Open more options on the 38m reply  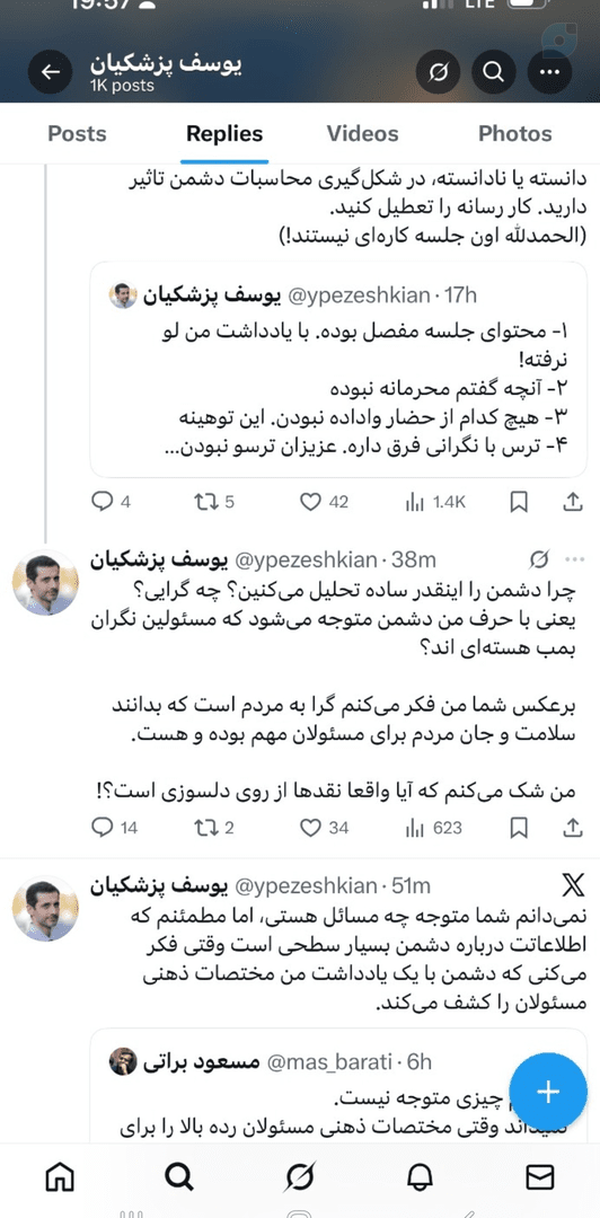574,559
